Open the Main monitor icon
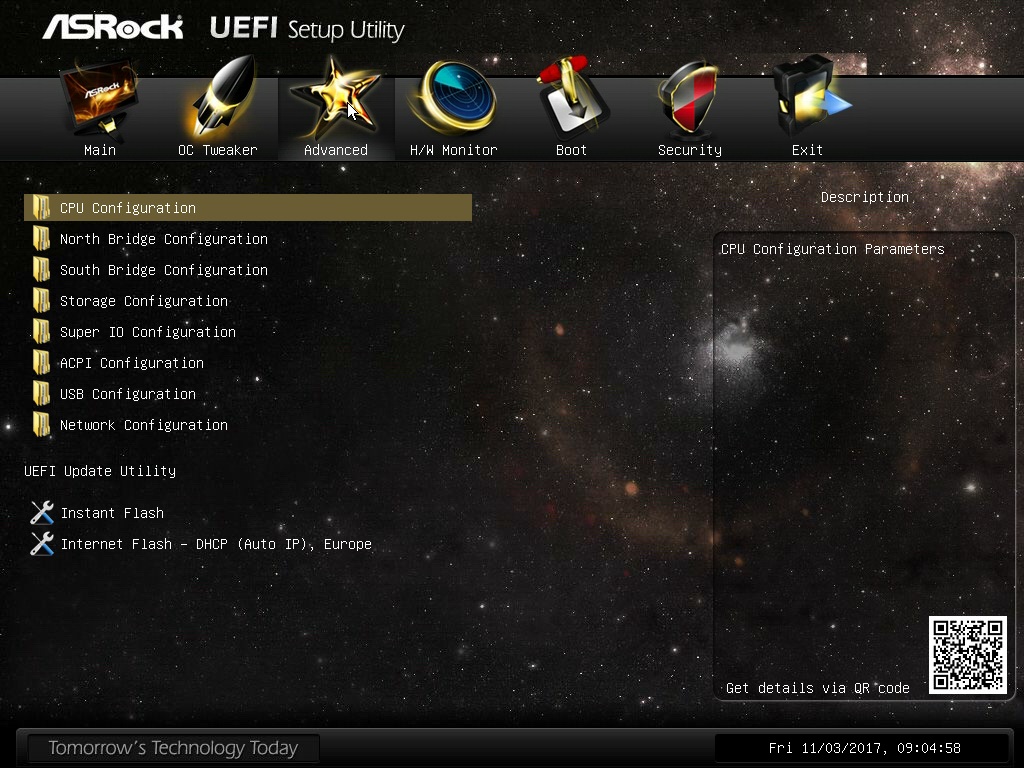This screenshot has height=768, width=1024. [x=99, y=99]
